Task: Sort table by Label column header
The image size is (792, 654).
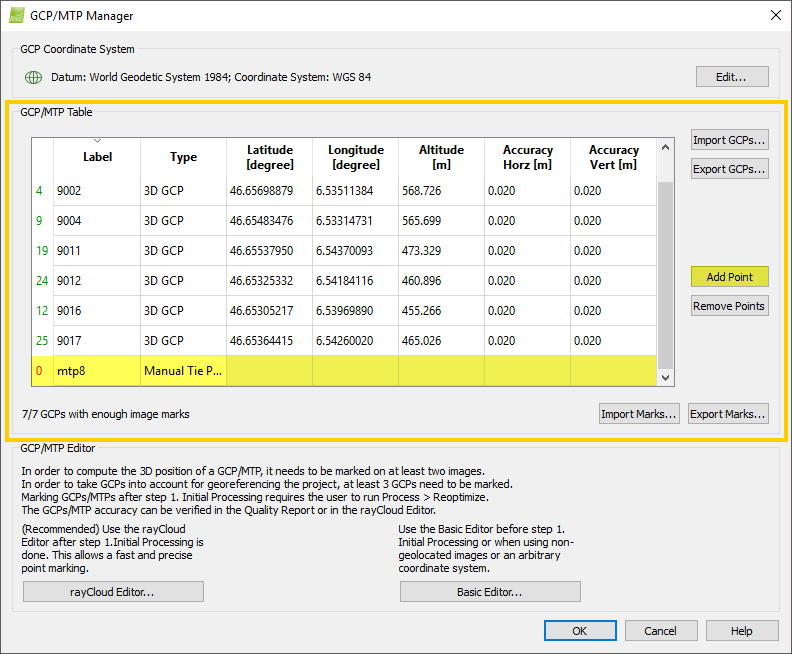Action: (97, 157)
